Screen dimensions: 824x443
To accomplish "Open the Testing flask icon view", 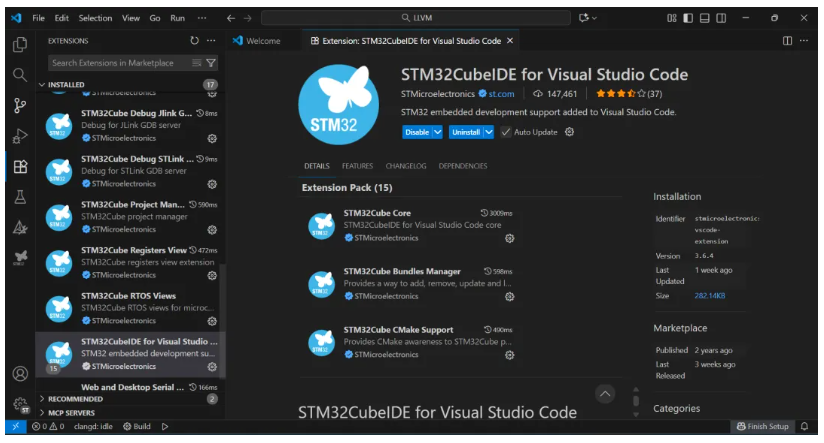I will [x=19, y=197].
